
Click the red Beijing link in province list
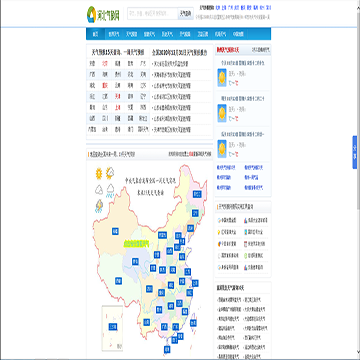click(105, 63)
